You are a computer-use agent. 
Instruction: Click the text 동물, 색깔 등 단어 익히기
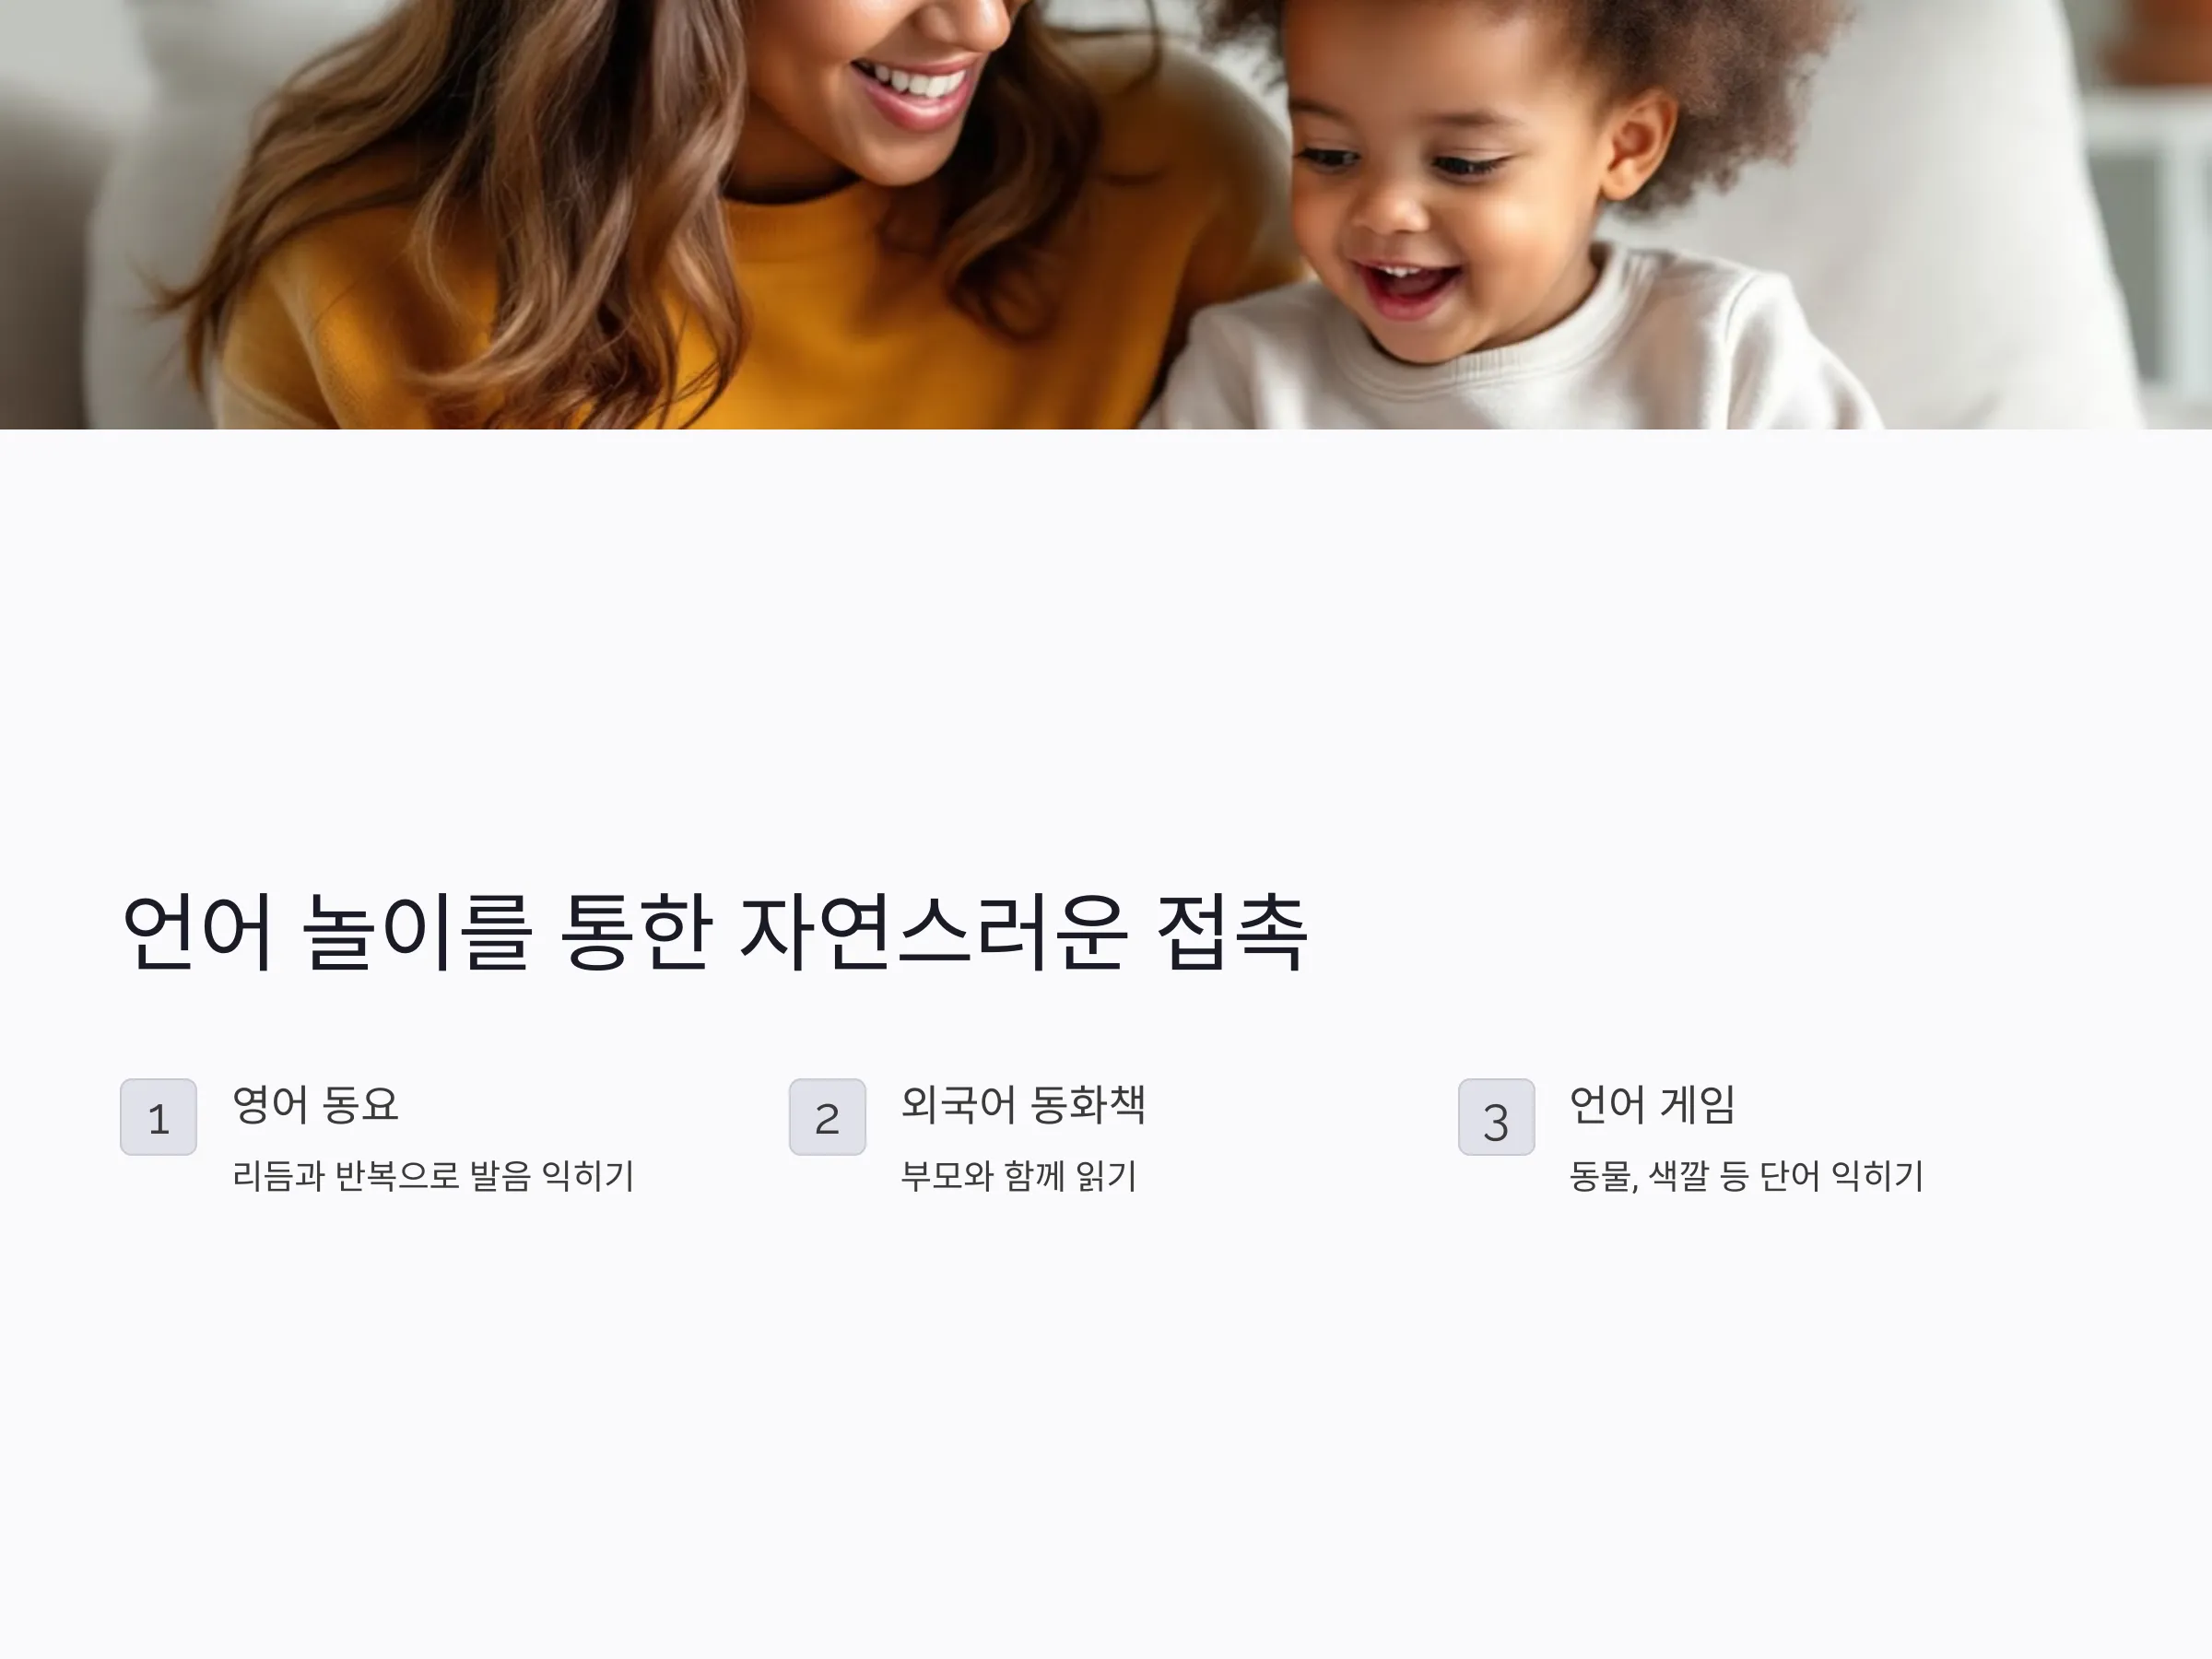[1746, 1175]
